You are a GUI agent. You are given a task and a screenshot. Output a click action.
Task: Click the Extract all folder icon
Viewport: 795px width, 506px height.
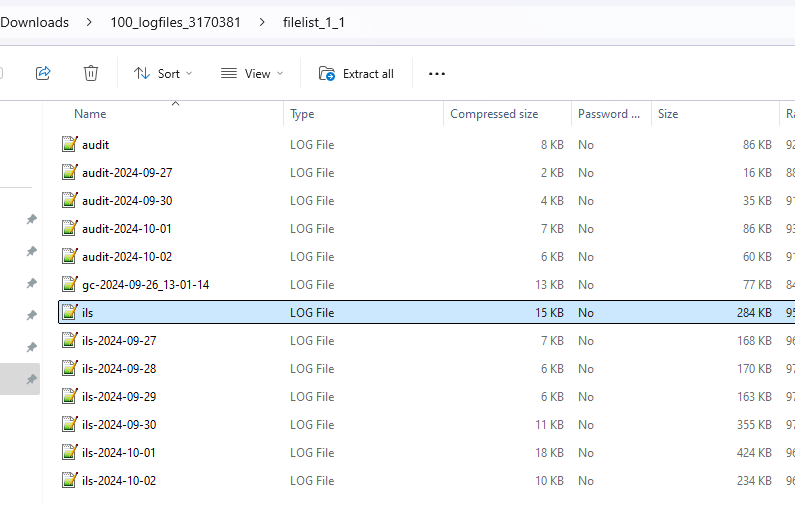point(327,73)
